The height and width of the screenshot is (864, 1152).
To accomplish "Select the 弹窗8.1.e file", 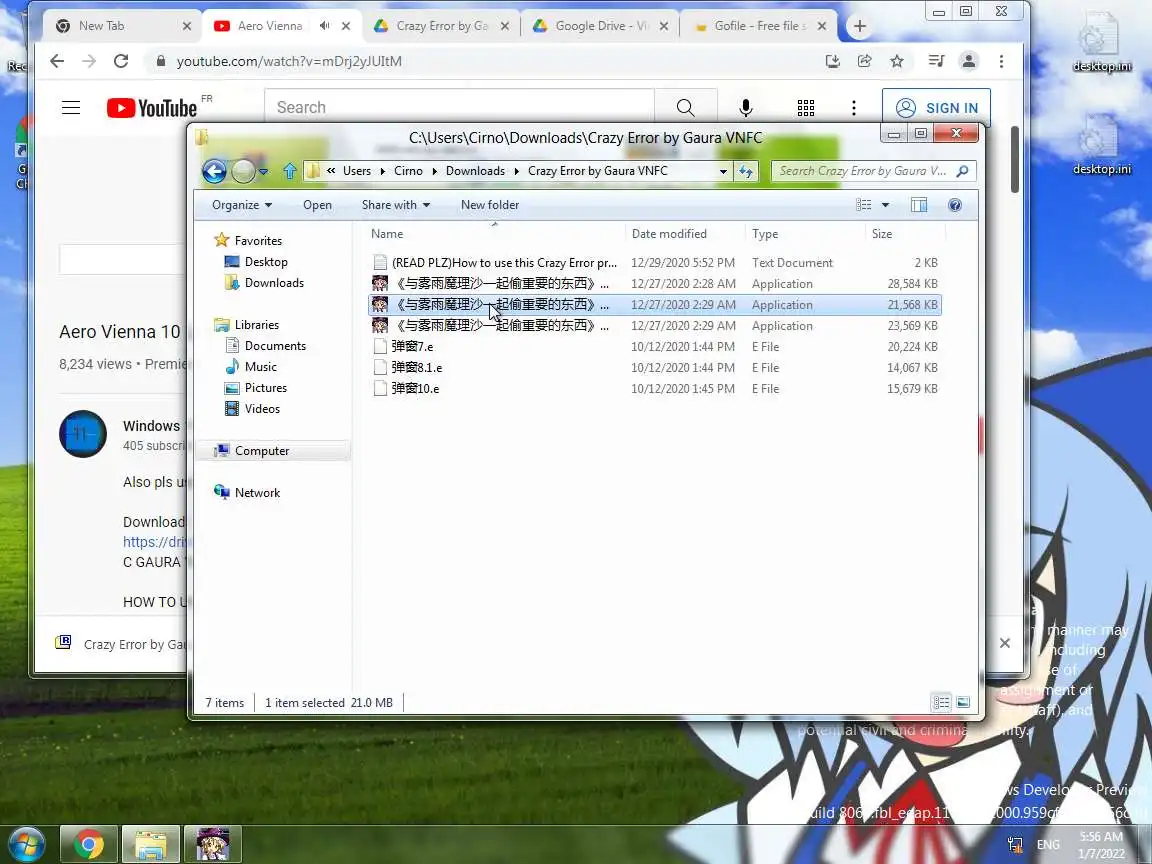I will click(655, 367).
